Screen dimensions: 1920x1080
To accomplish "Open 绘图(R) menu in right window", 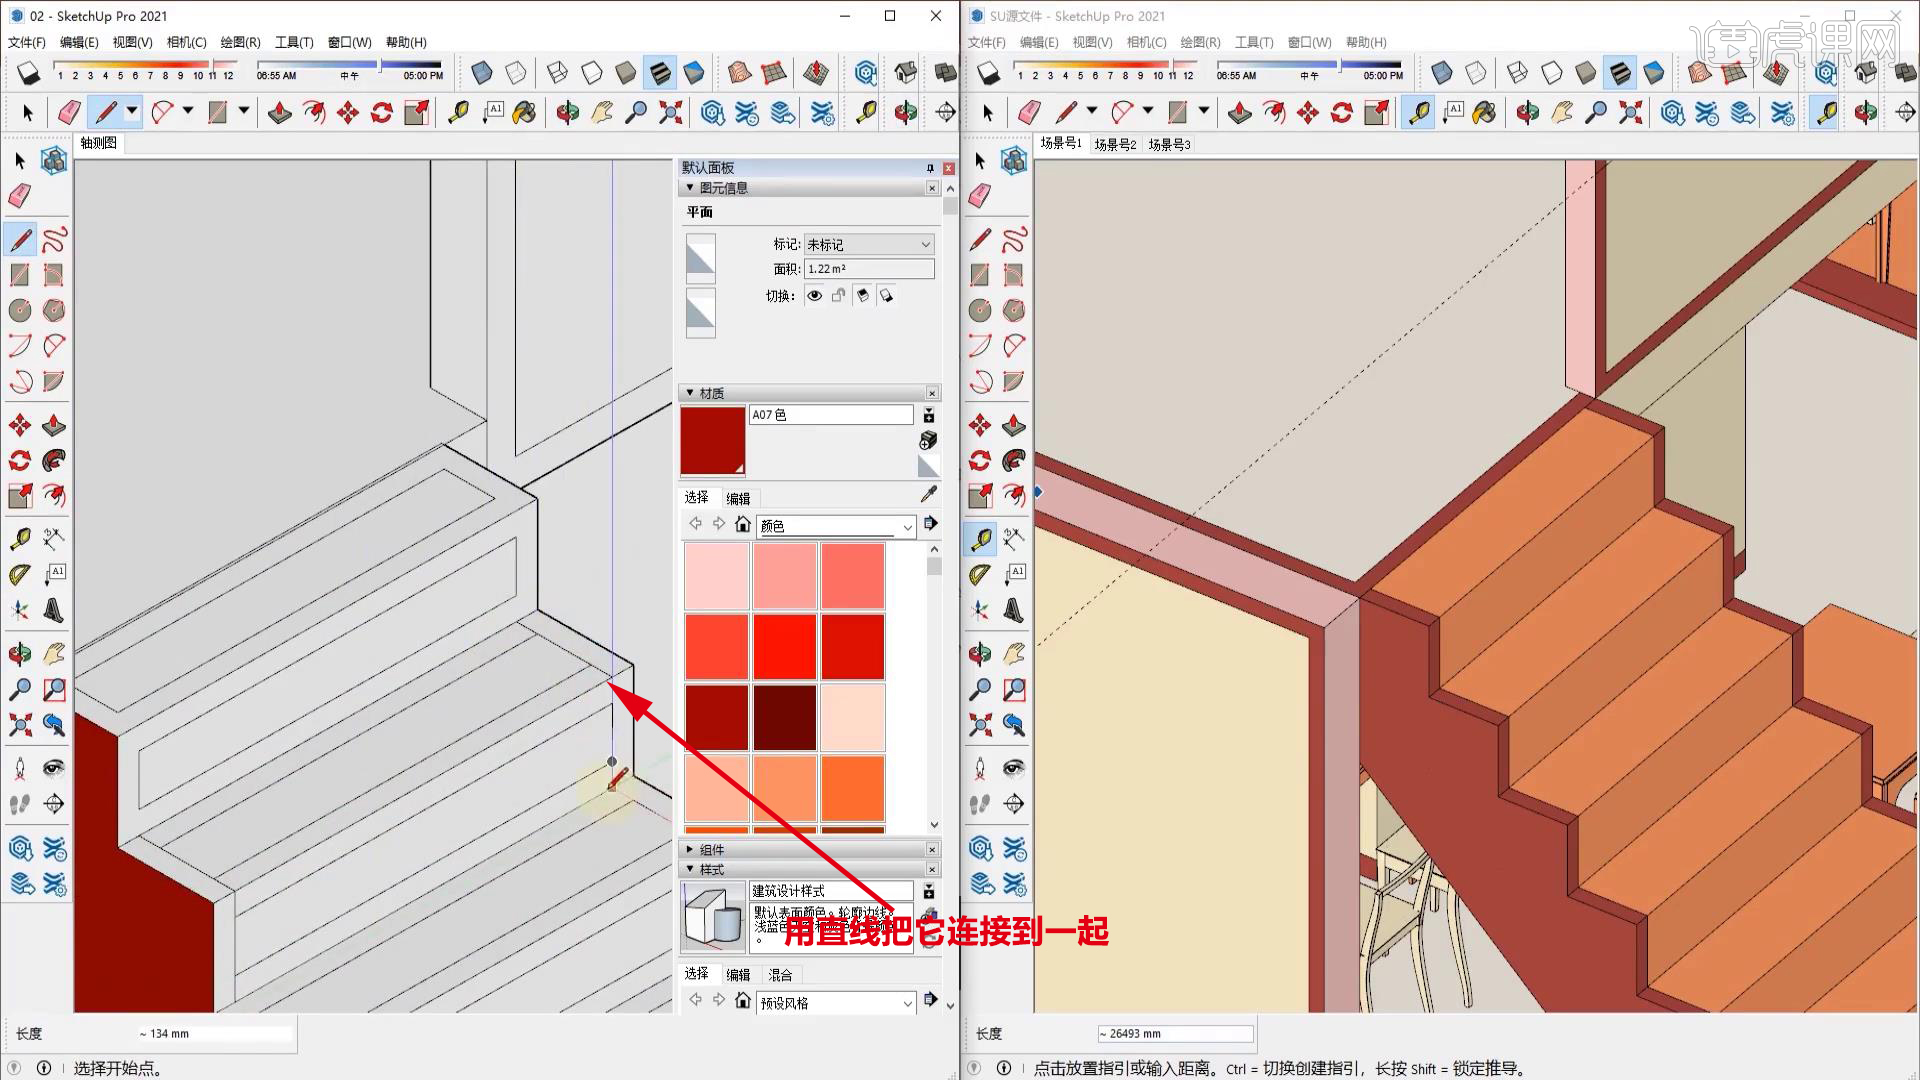I will coord(1200,42).
